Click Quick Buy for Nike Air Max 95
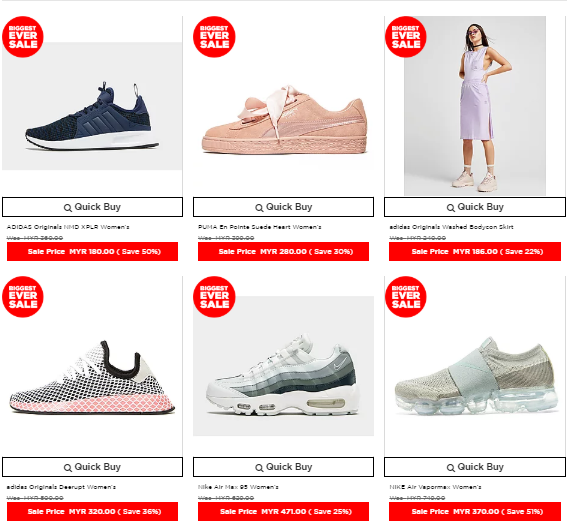 pyautogui.click(x=283, y=467)
